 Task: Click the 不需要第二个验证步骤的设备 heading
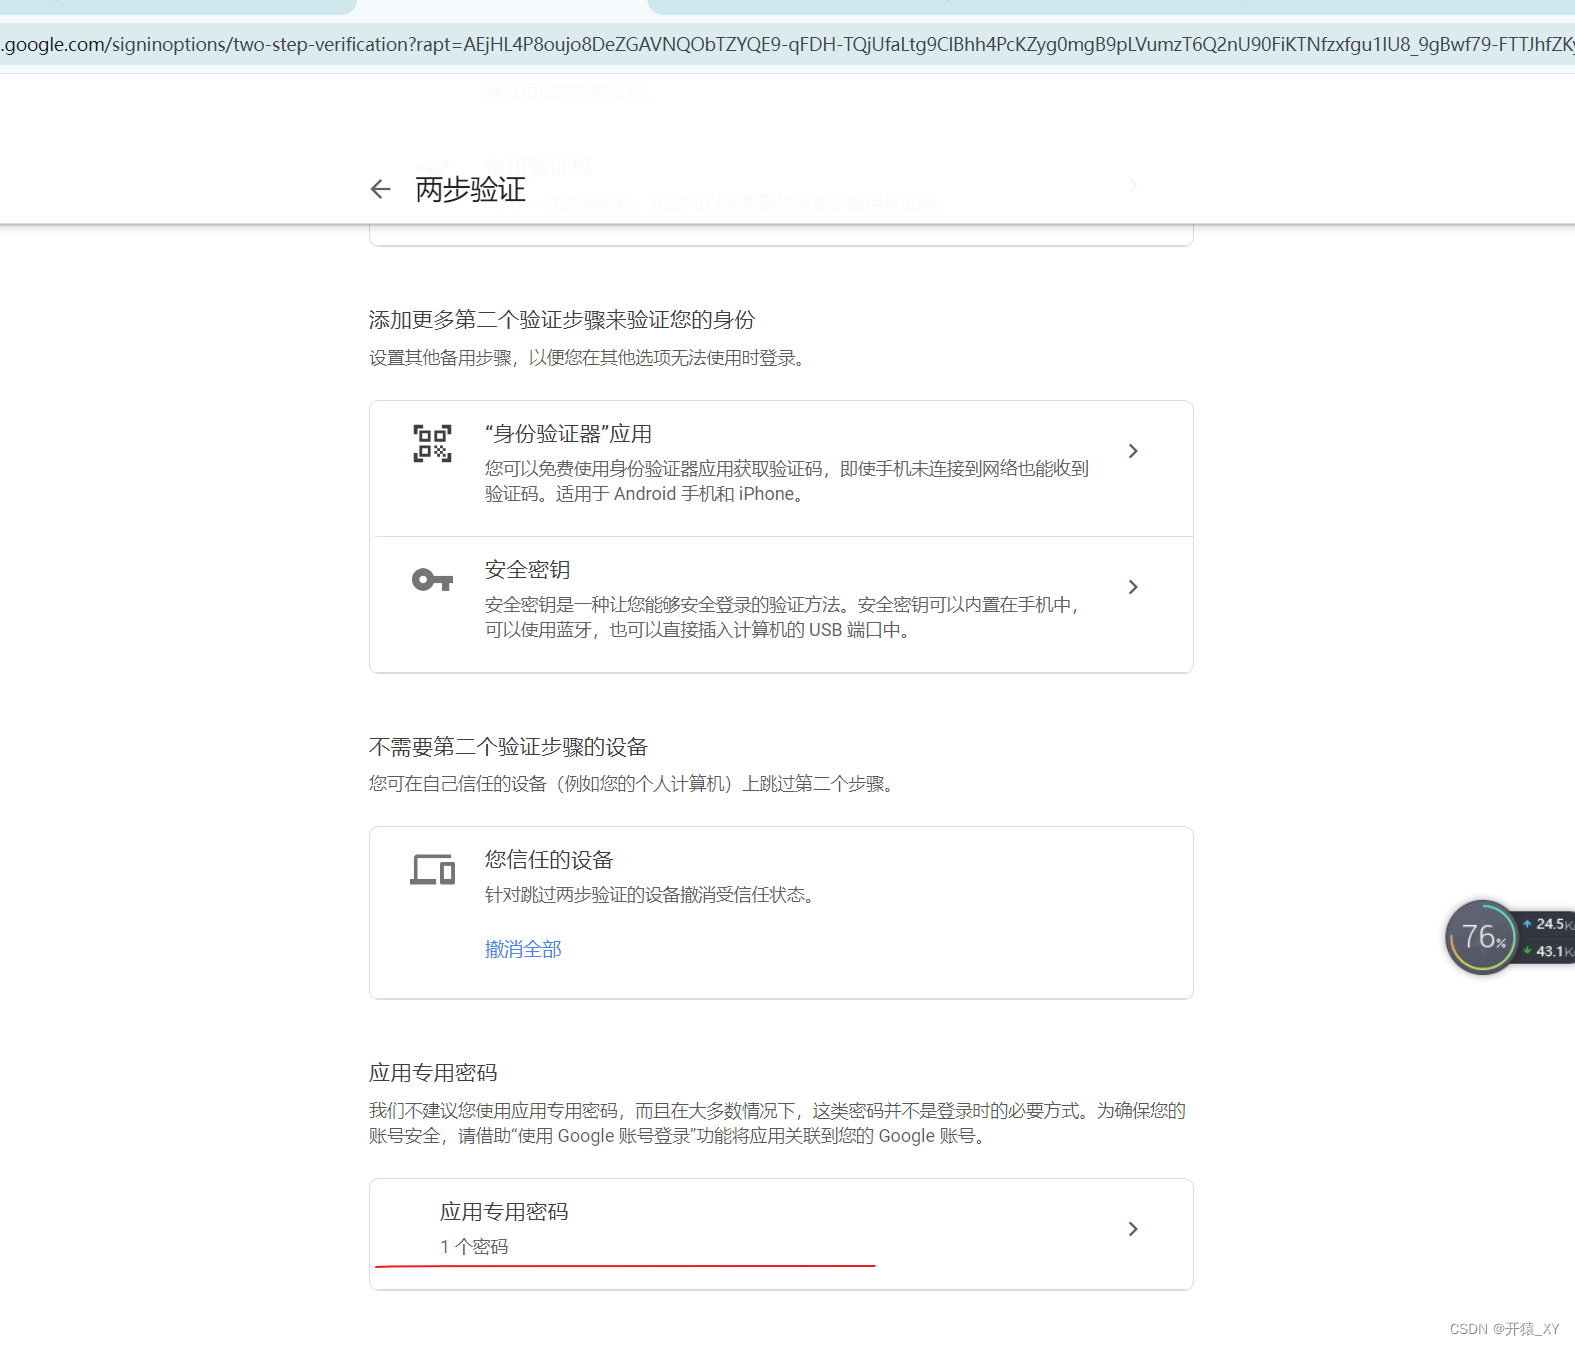click(508, 747)
